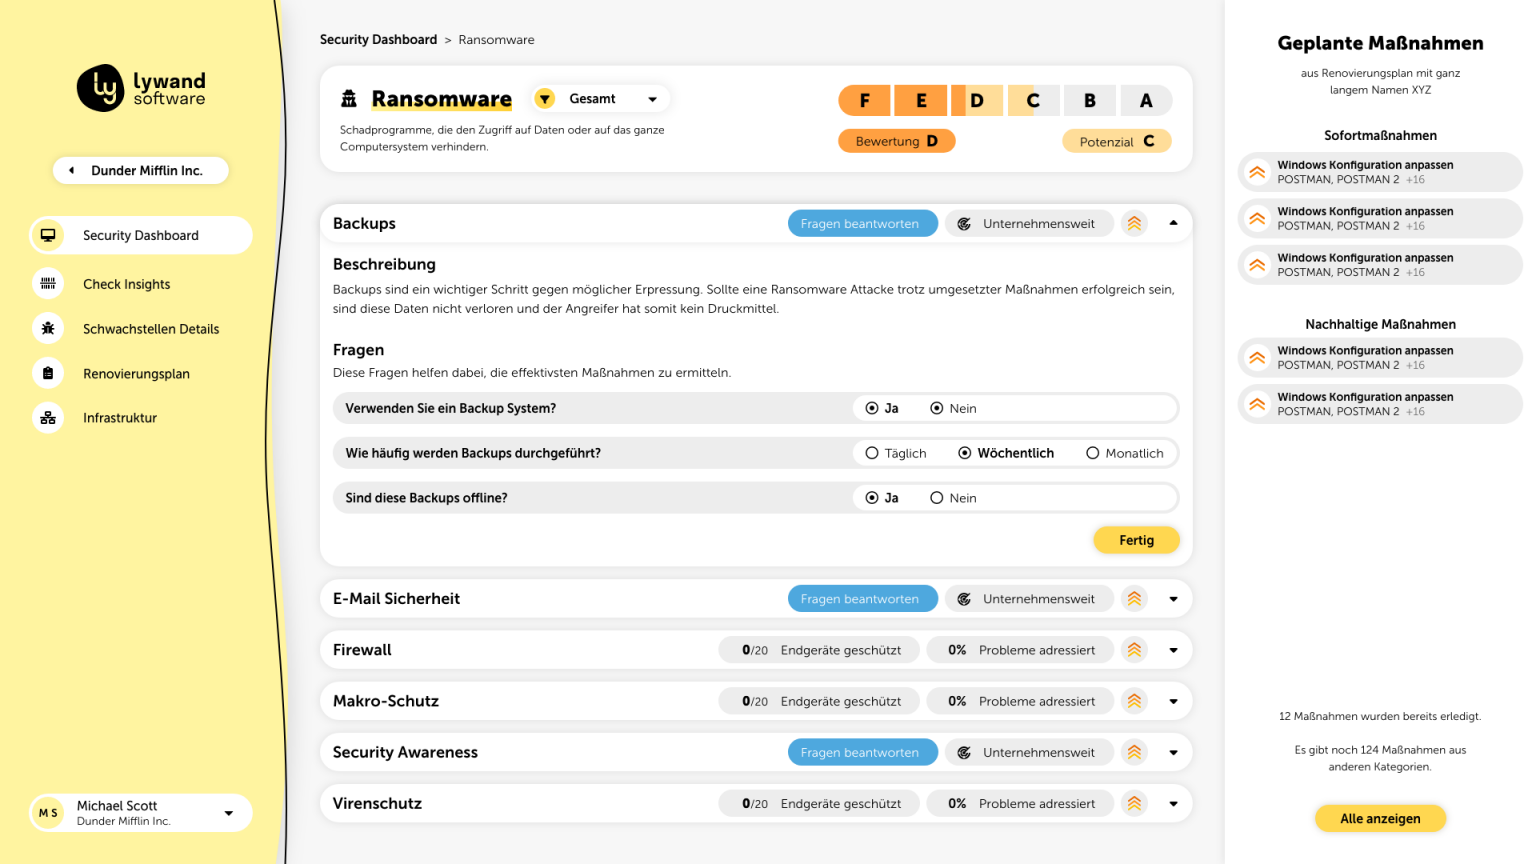Image resolution: width=1536 pixels, height=864 pixels.
Task: Click the priority chevrons icon in Security Awareness row
Action: point(1134,752)
